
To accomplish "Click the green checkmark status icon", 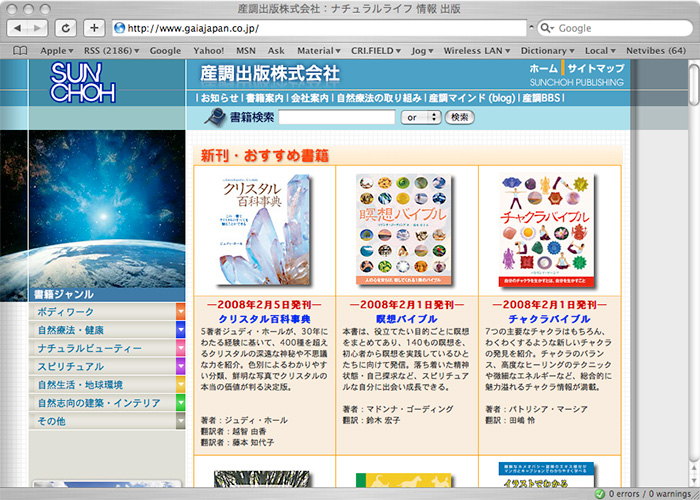I will (x=600, y=494).
